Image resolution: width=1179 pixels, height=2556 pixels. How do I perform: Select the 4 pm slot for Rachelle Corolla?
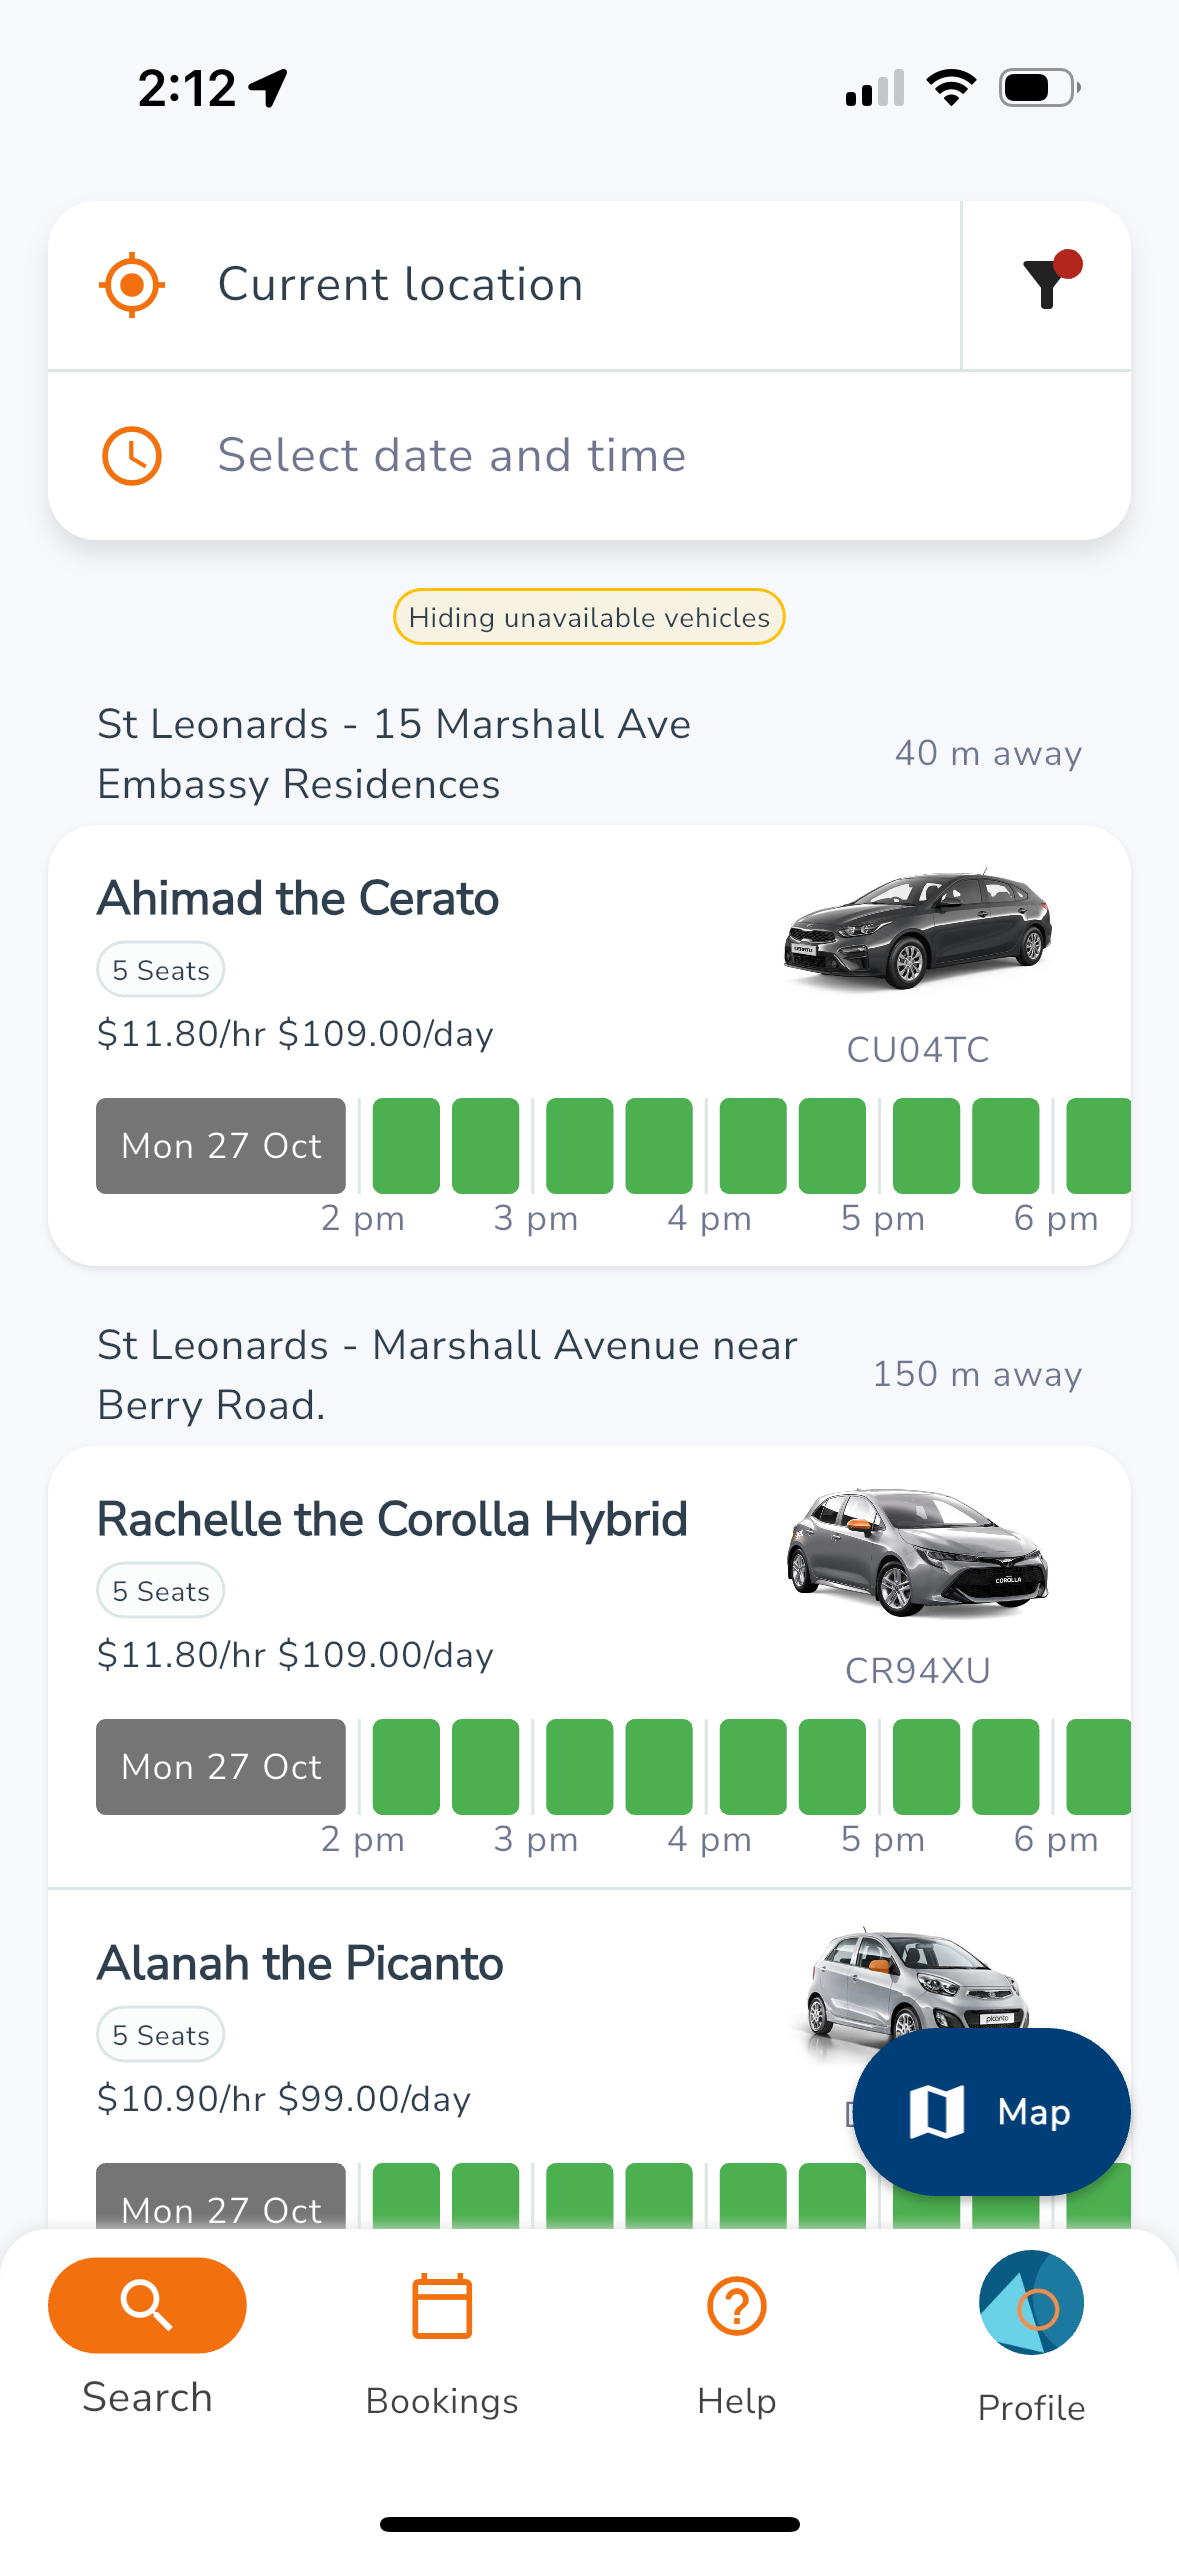point(752,1767)
